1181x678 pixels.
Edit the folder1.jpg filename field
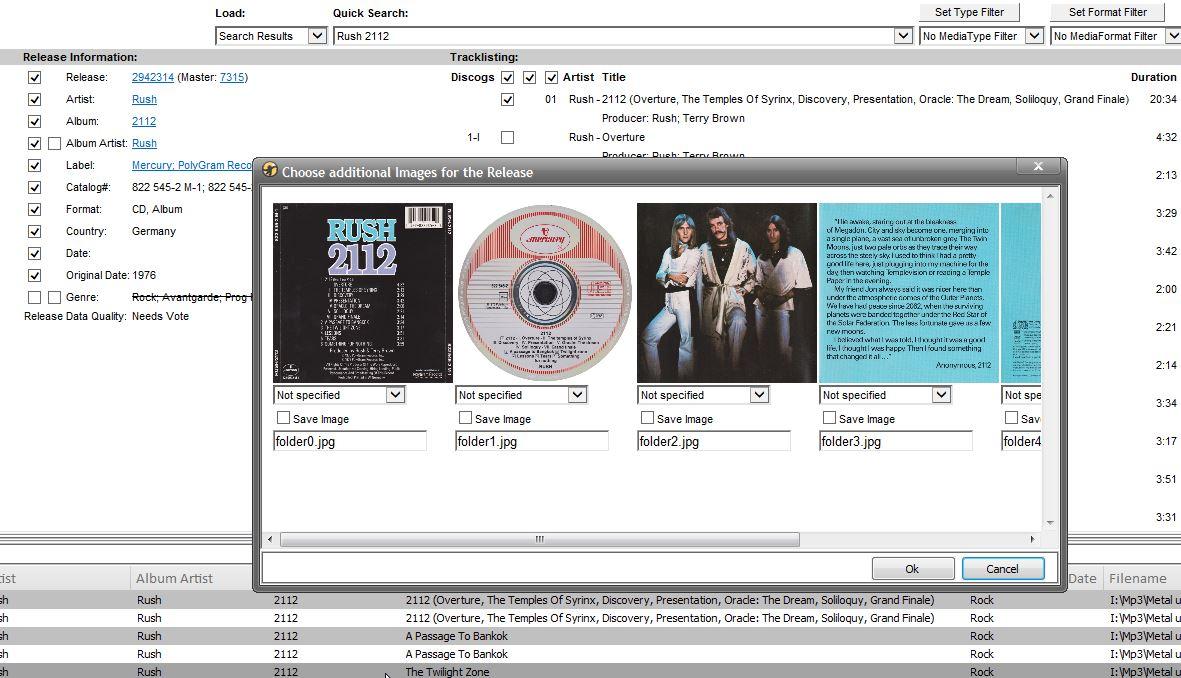point(532,441)
